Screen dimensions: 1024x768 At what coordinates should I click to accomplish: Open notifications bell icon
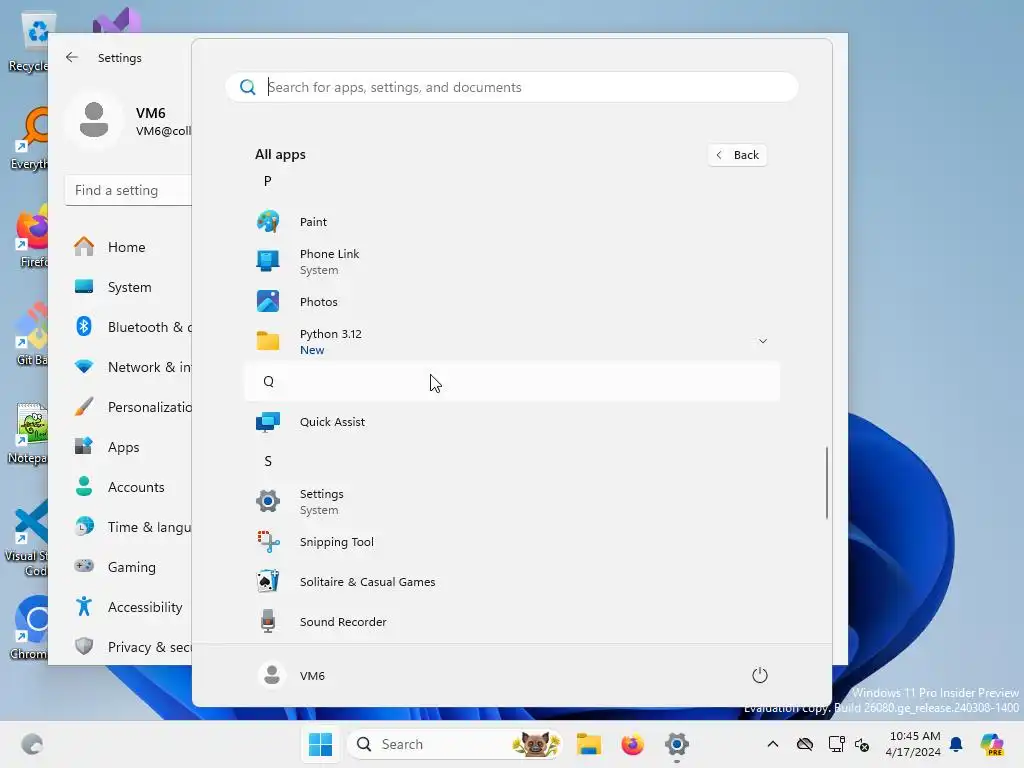956,744
